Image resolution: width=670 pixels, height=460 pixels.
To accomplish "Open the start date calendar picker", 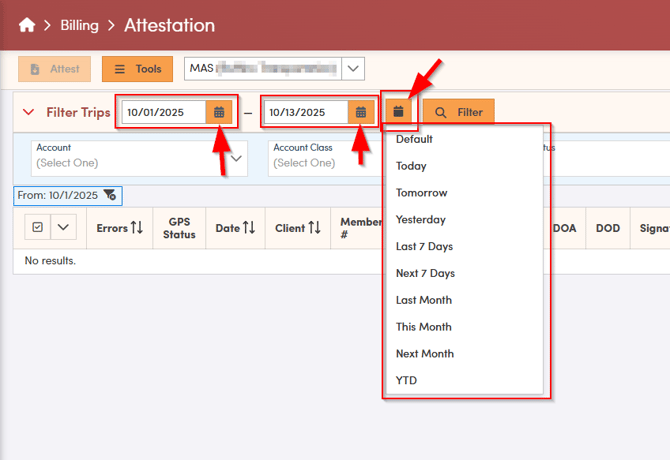I will tap(219, 113).
